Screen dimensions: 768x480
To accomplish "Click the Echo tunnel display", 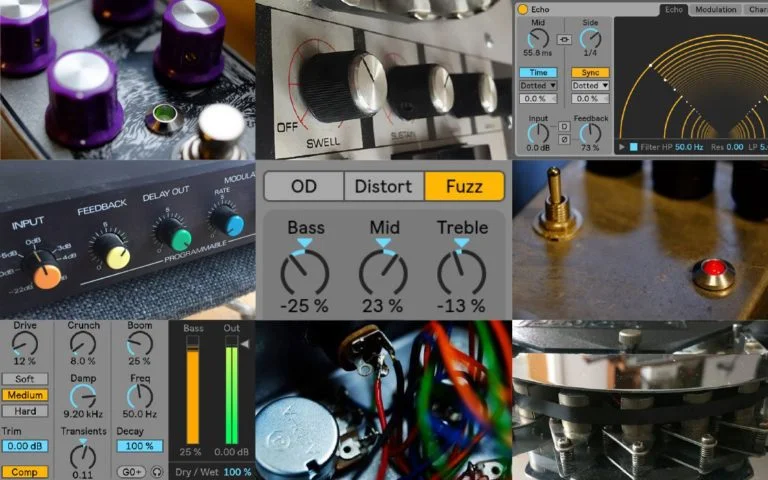I will (691, 78).
